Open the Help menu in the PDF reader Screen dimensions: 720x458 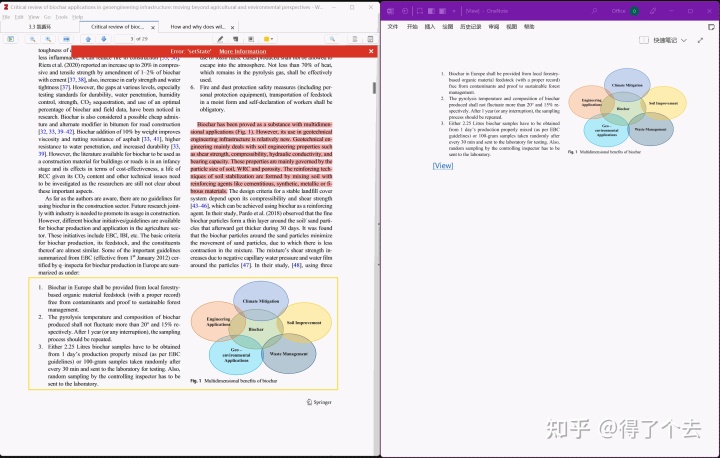[x=78, y=17]
